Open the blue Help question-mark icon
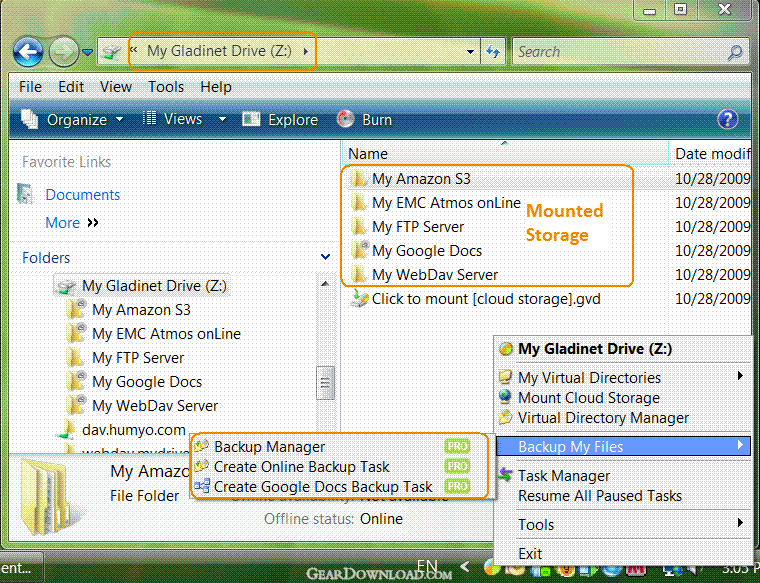The image size is (760, 583). pyautogui.click(x=727, y=119)
